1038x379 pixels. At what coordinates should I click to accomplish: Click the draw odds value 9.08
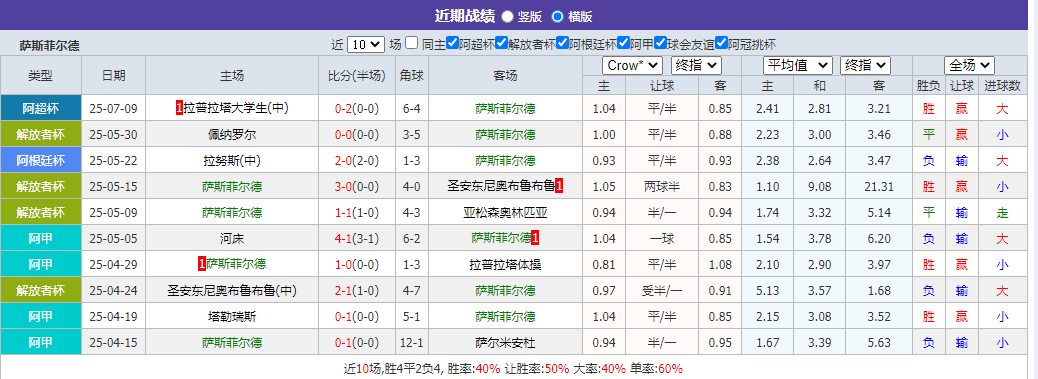tap(819, 187)
